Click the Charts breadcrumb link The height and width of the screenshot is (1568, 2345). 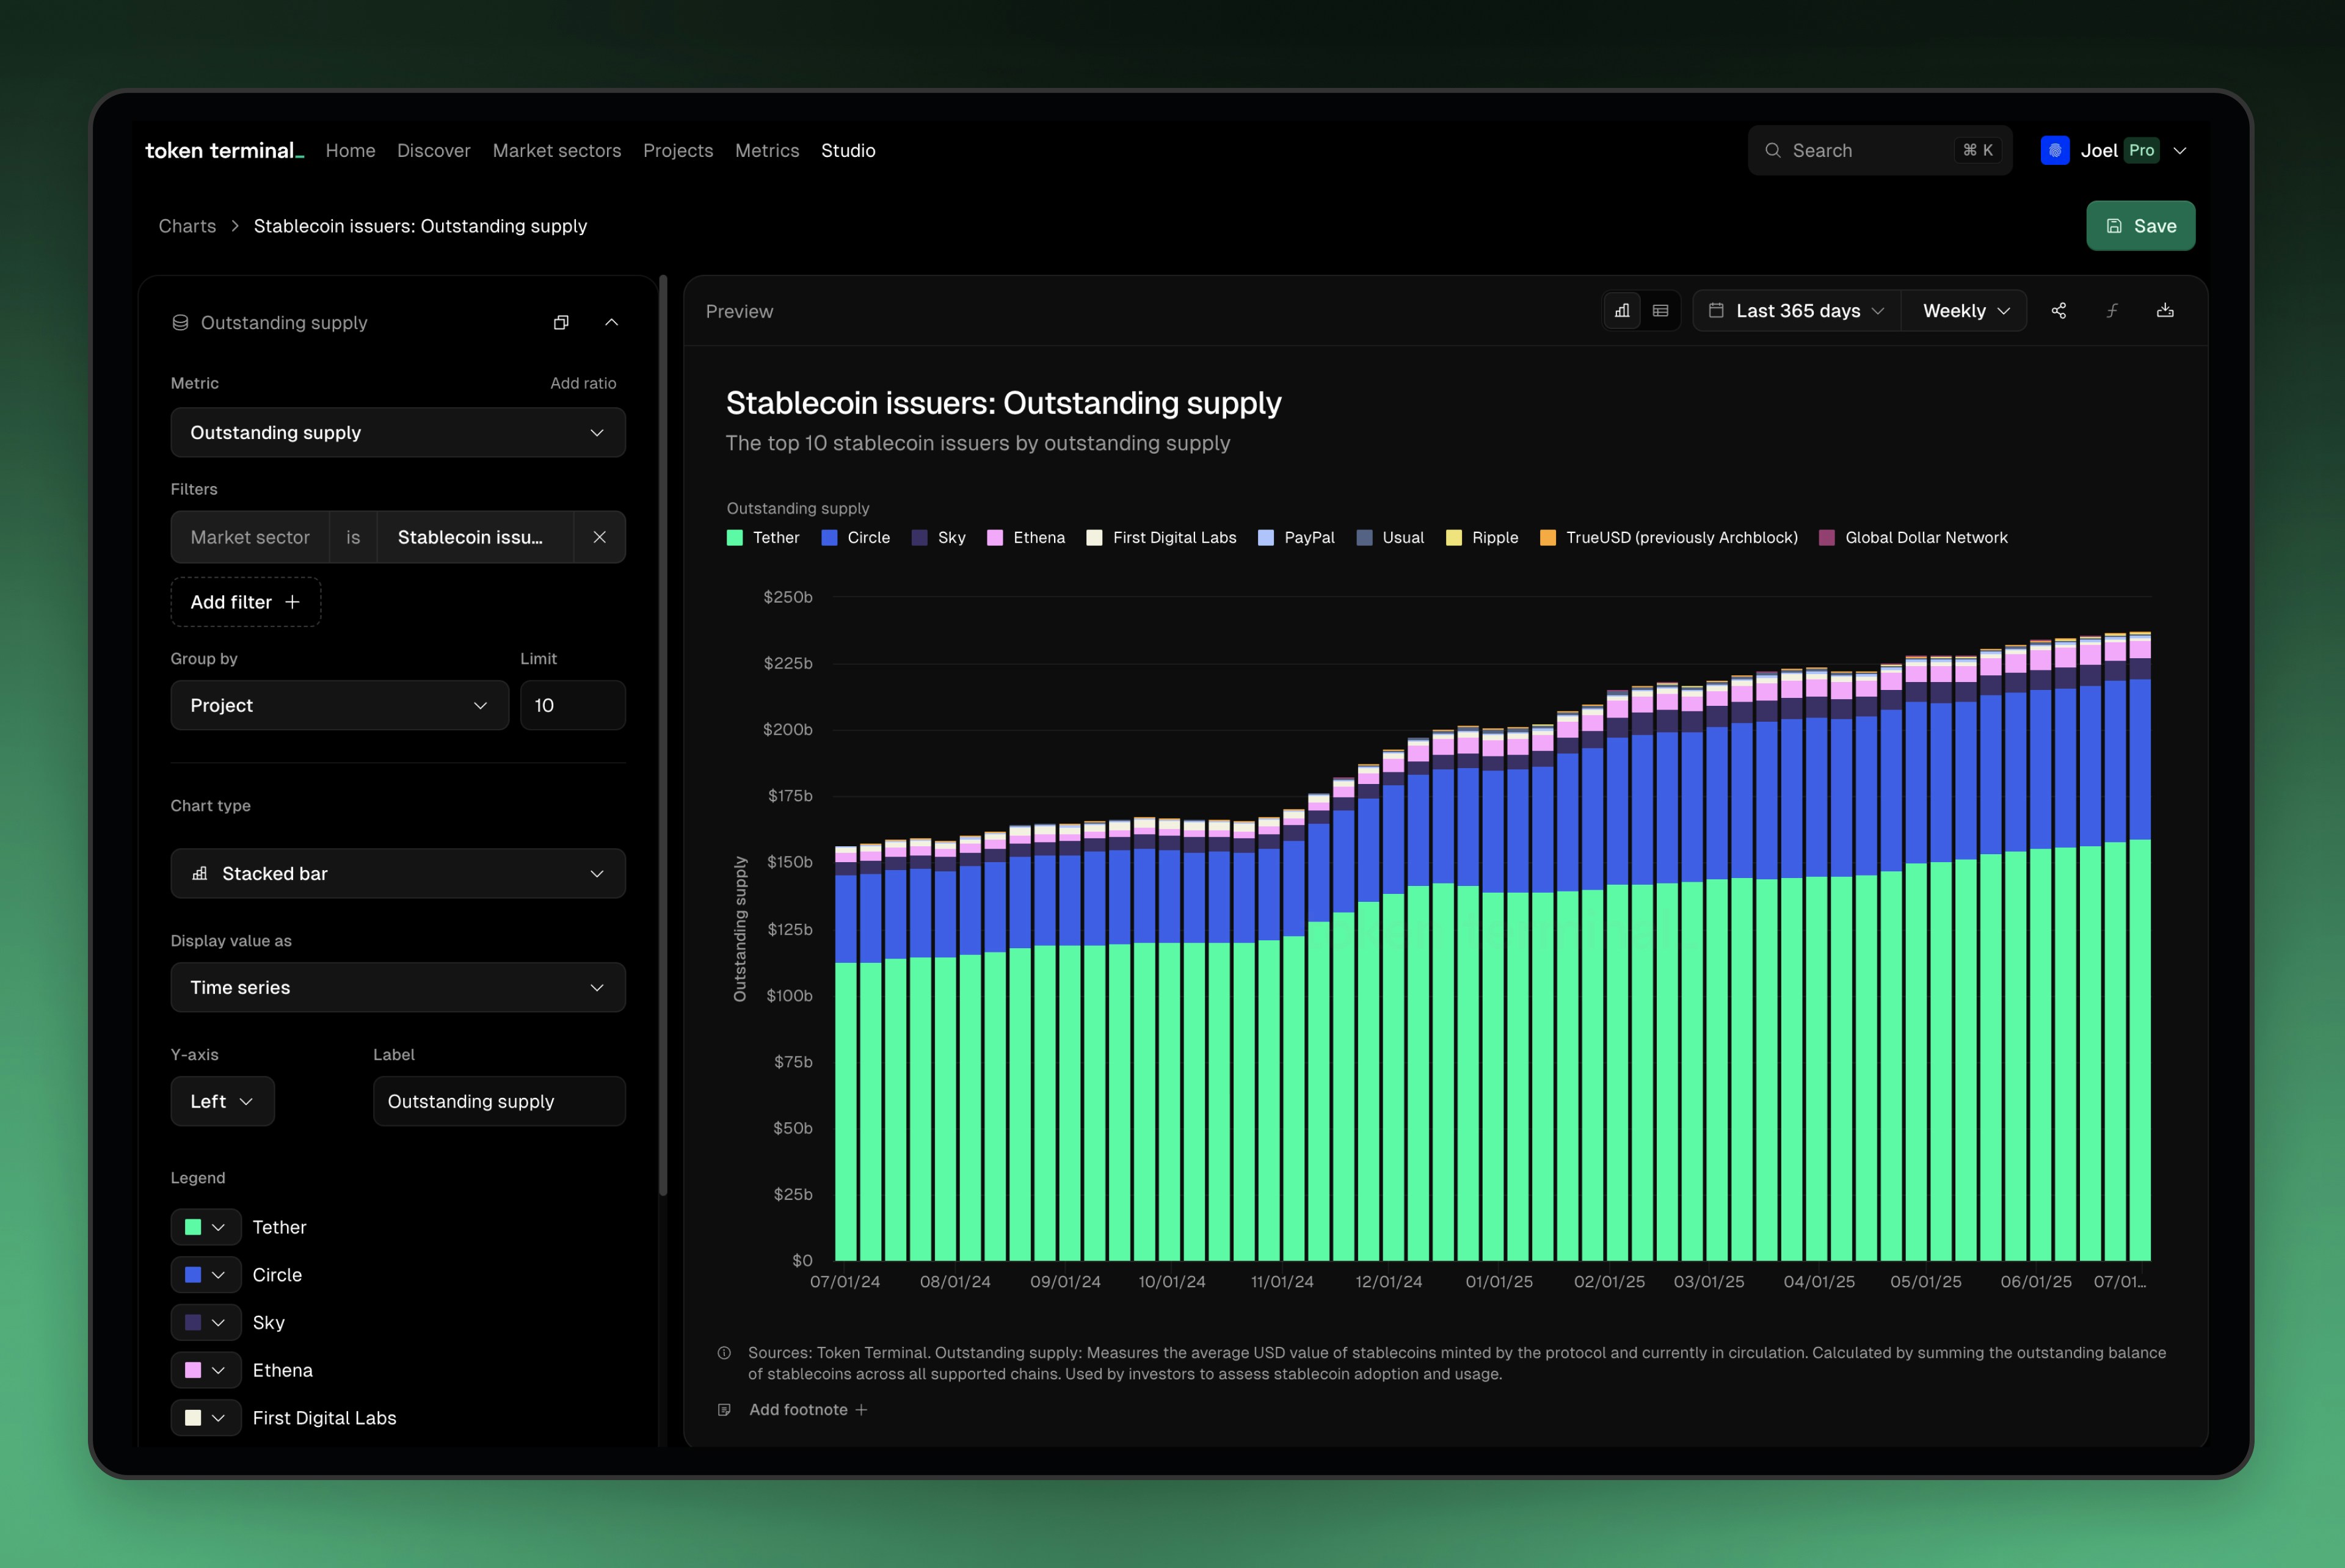tap(187, 226)
